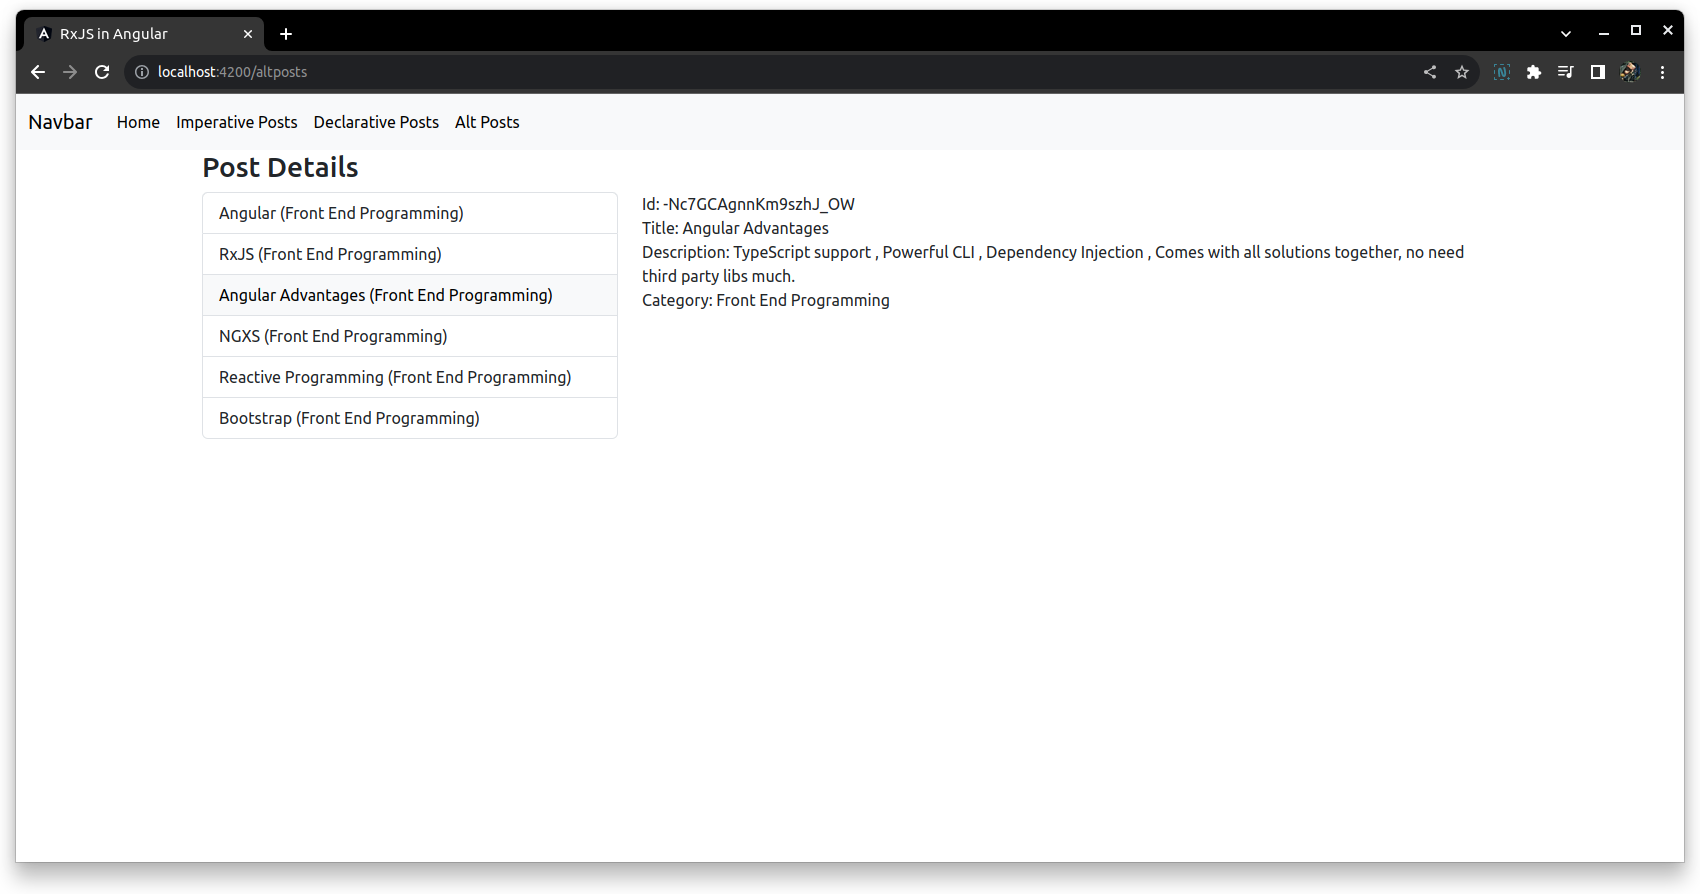This screenshot has height=894, width=1700.
Task: Minimize the browser window
Action: click(1604, 32)
